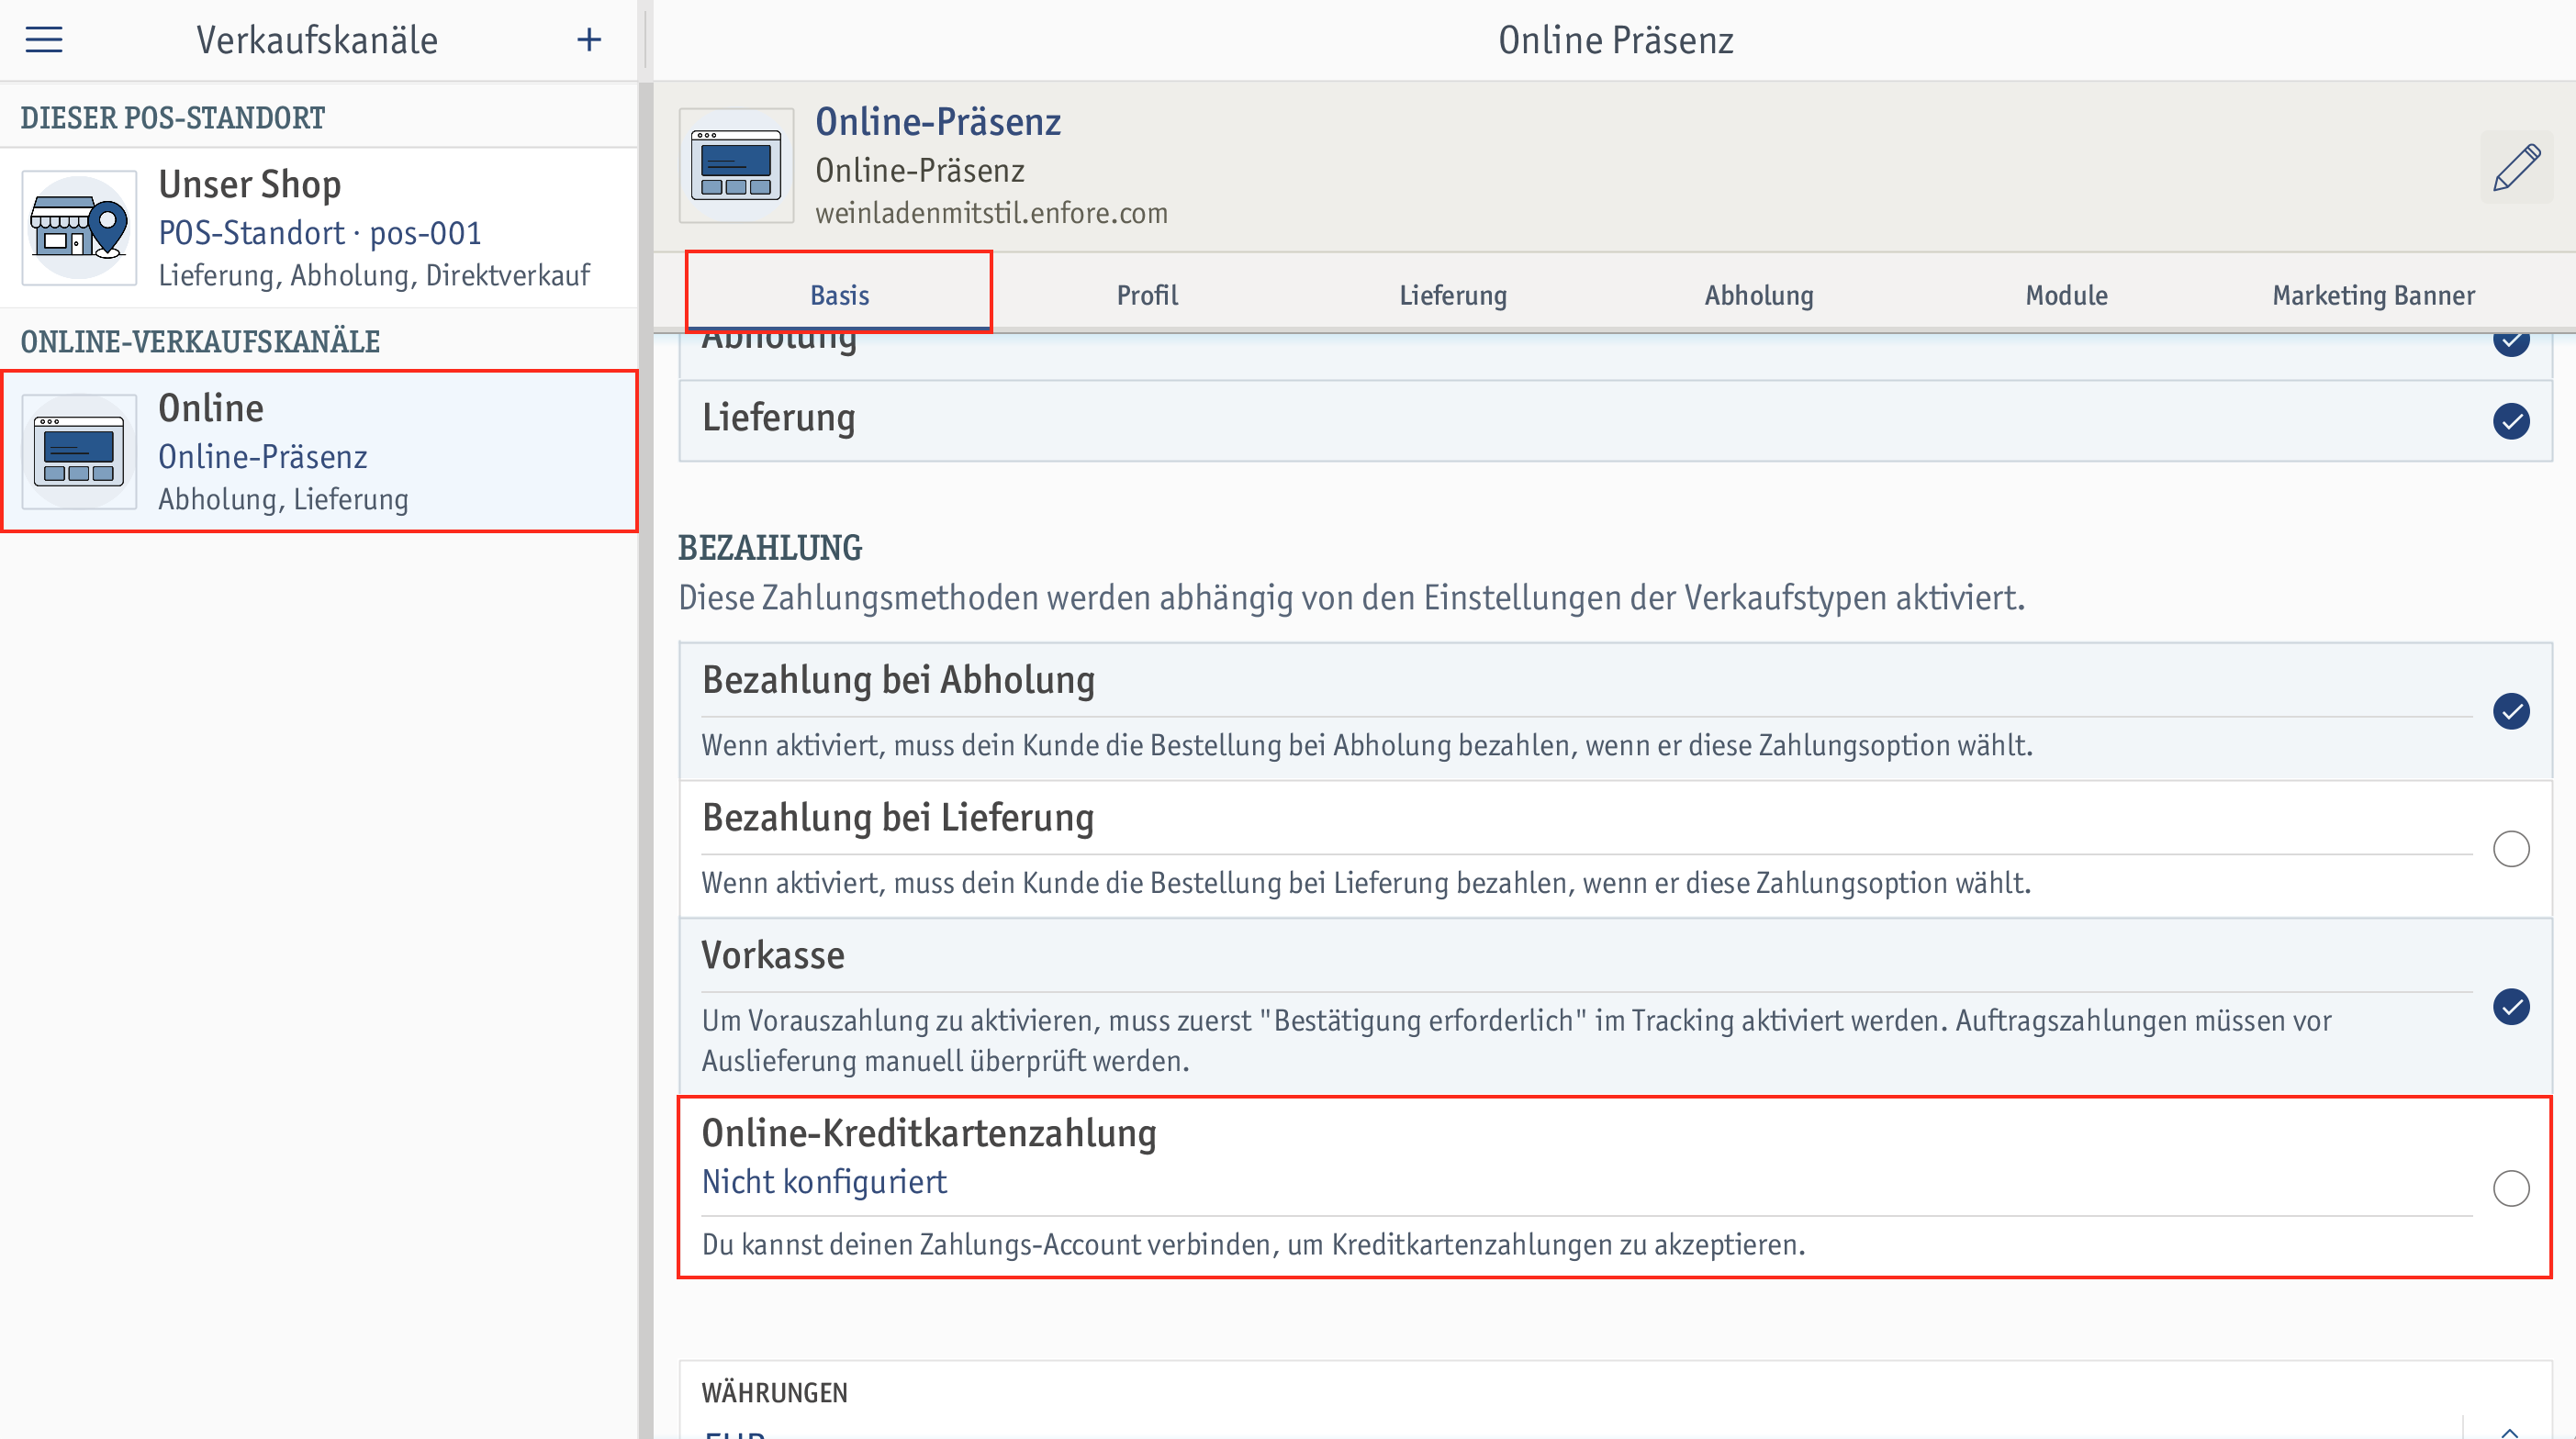The width and height of the screenshot is (2576, 1439).
Task: Open the Marketing Banner tab
Action: point(2373,295)
